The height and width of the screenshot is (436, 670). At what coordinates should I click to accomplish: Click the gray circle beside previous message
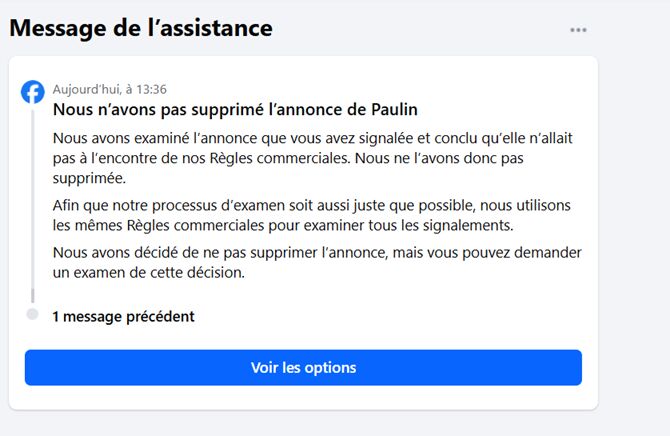click(32, 314)
